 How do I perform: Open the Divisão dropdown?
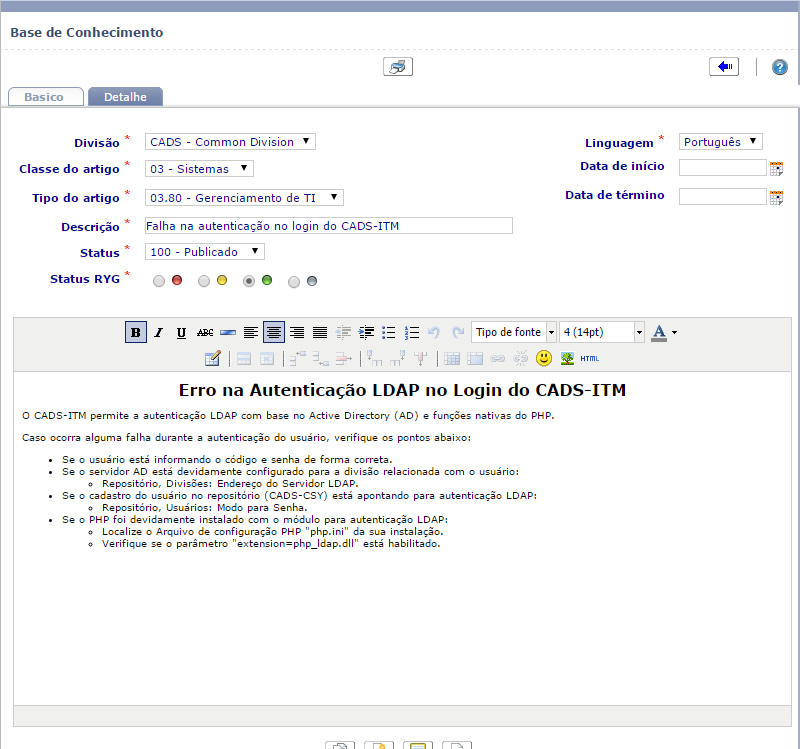click(230, 142)
